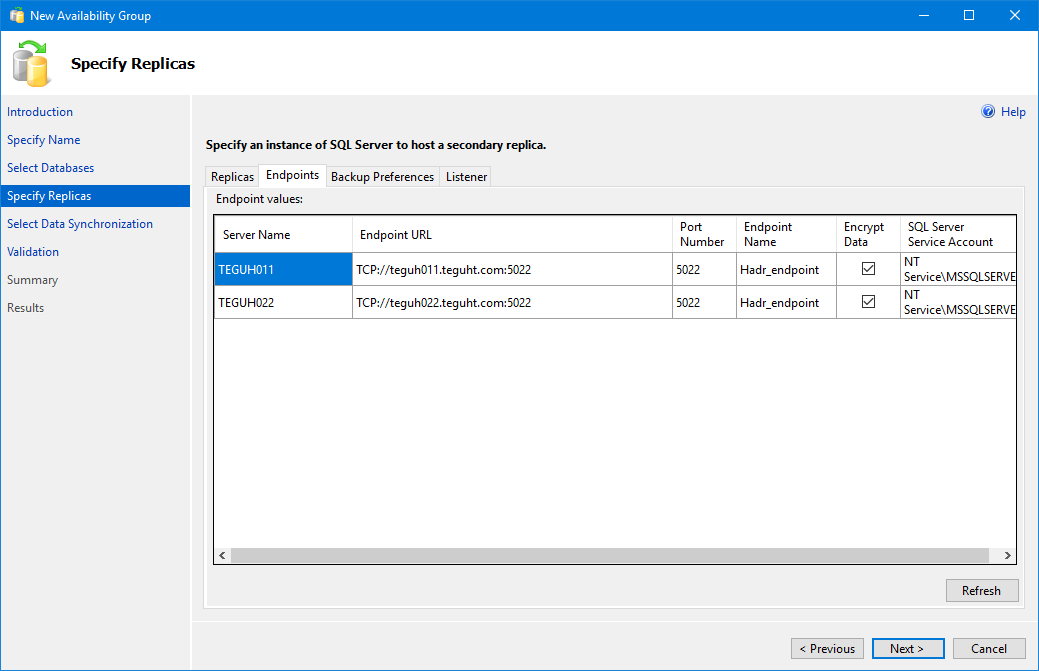Click the Previous button
Image resolution: width=1039 pixels, height=671 pixels.
[827, 648]
